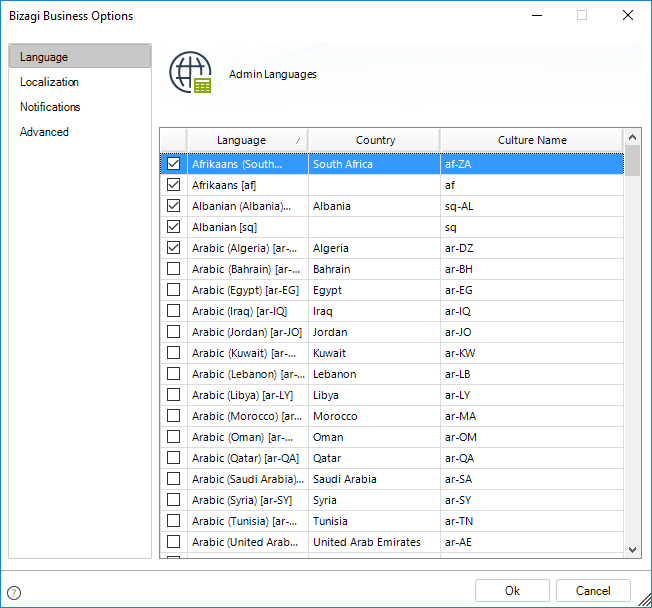Select the 'Albania' country cell

pyautogui.click(x=374, y=206)
